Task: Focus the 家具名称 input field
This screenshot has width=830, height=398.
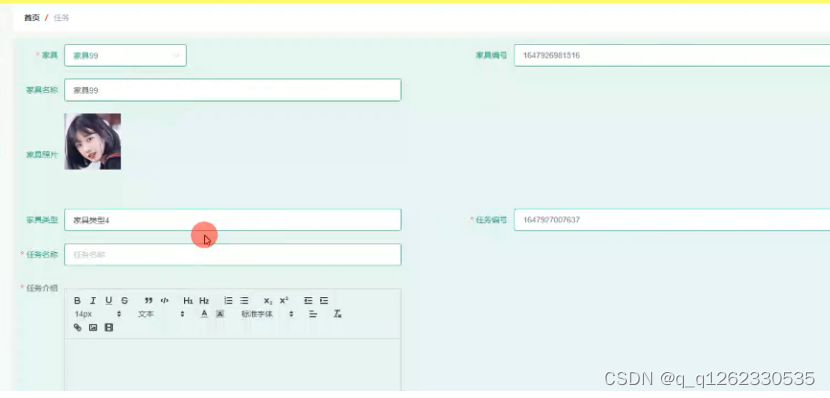Action: click(233, 90)
